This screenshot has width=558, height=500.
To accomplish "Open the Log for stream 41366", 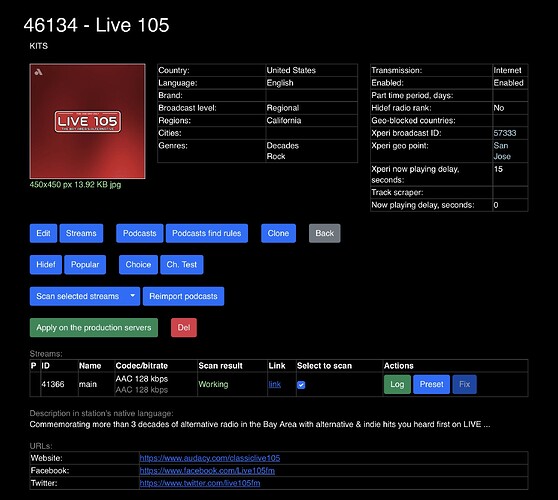I will [x=397, y=384].
